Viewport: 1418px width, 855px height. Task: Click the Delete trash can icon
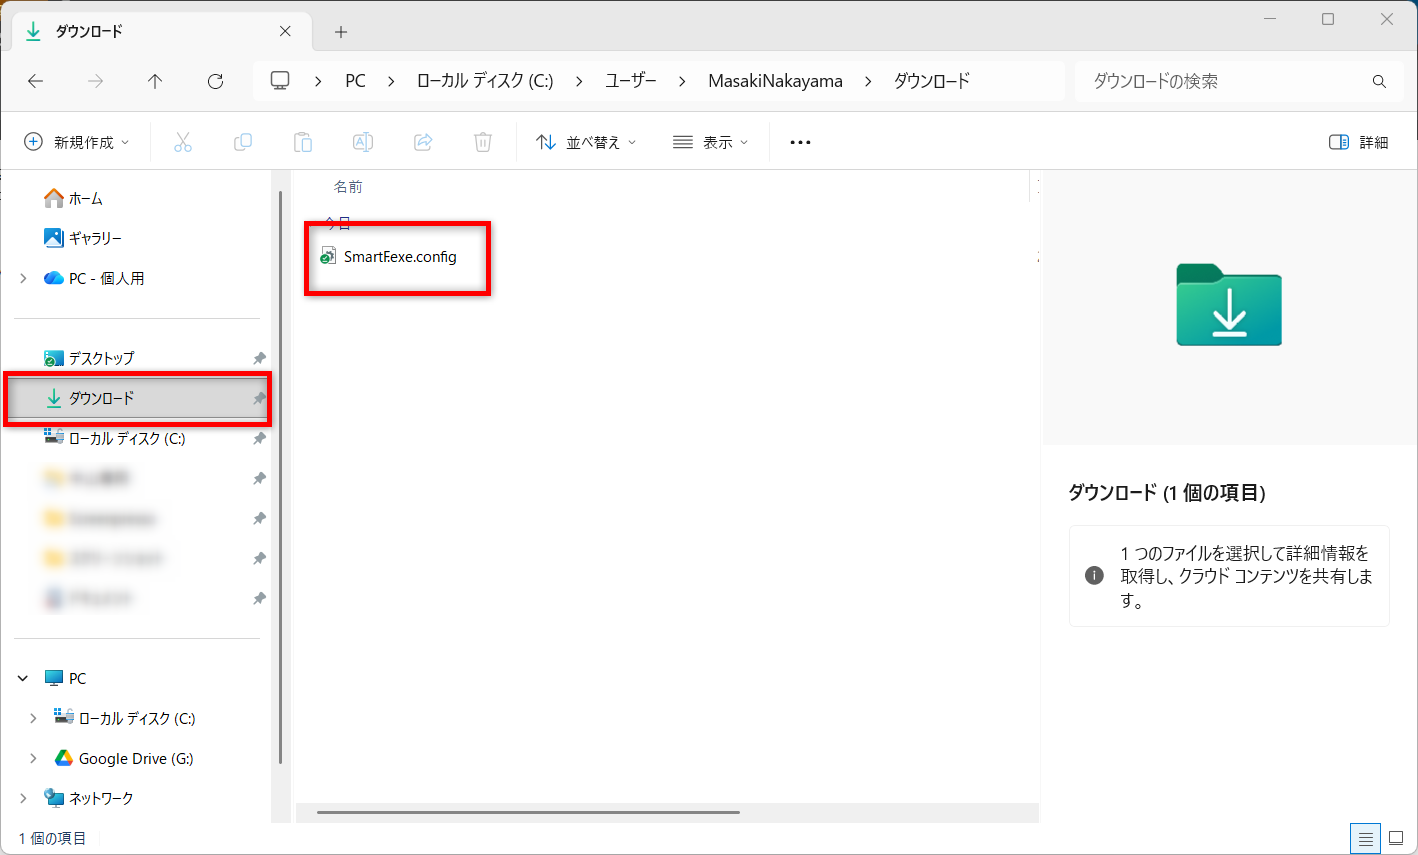[483, 142]
